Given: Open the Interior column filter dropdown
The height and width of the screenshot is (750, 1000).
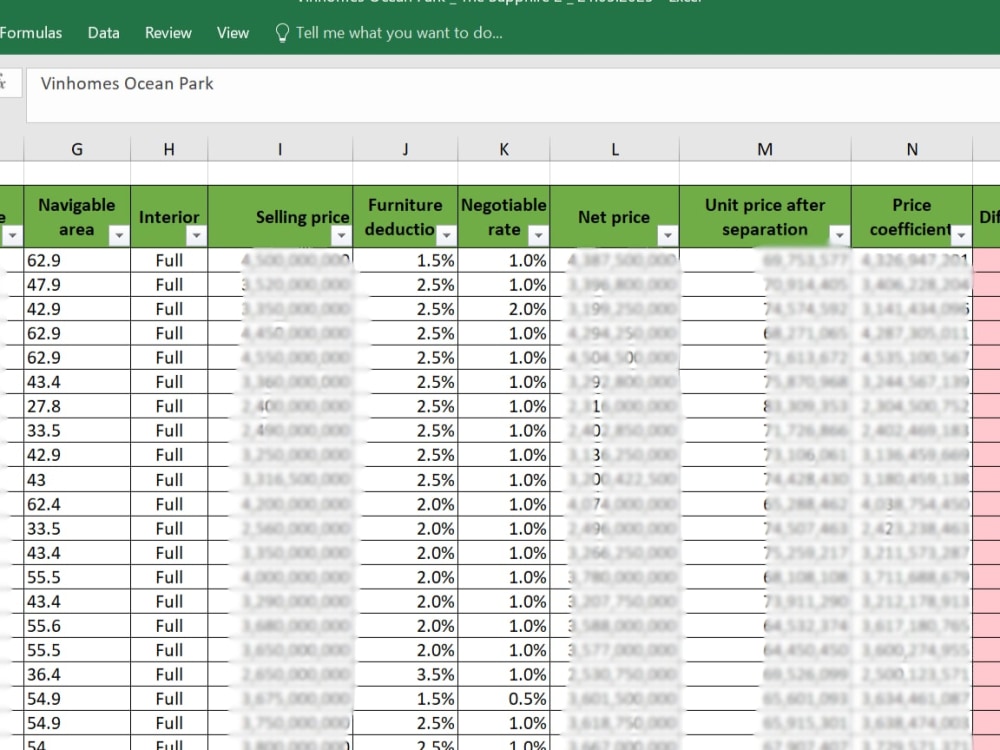Looking at the screenshot, I should pyautogui.click(x=196, y=235).
